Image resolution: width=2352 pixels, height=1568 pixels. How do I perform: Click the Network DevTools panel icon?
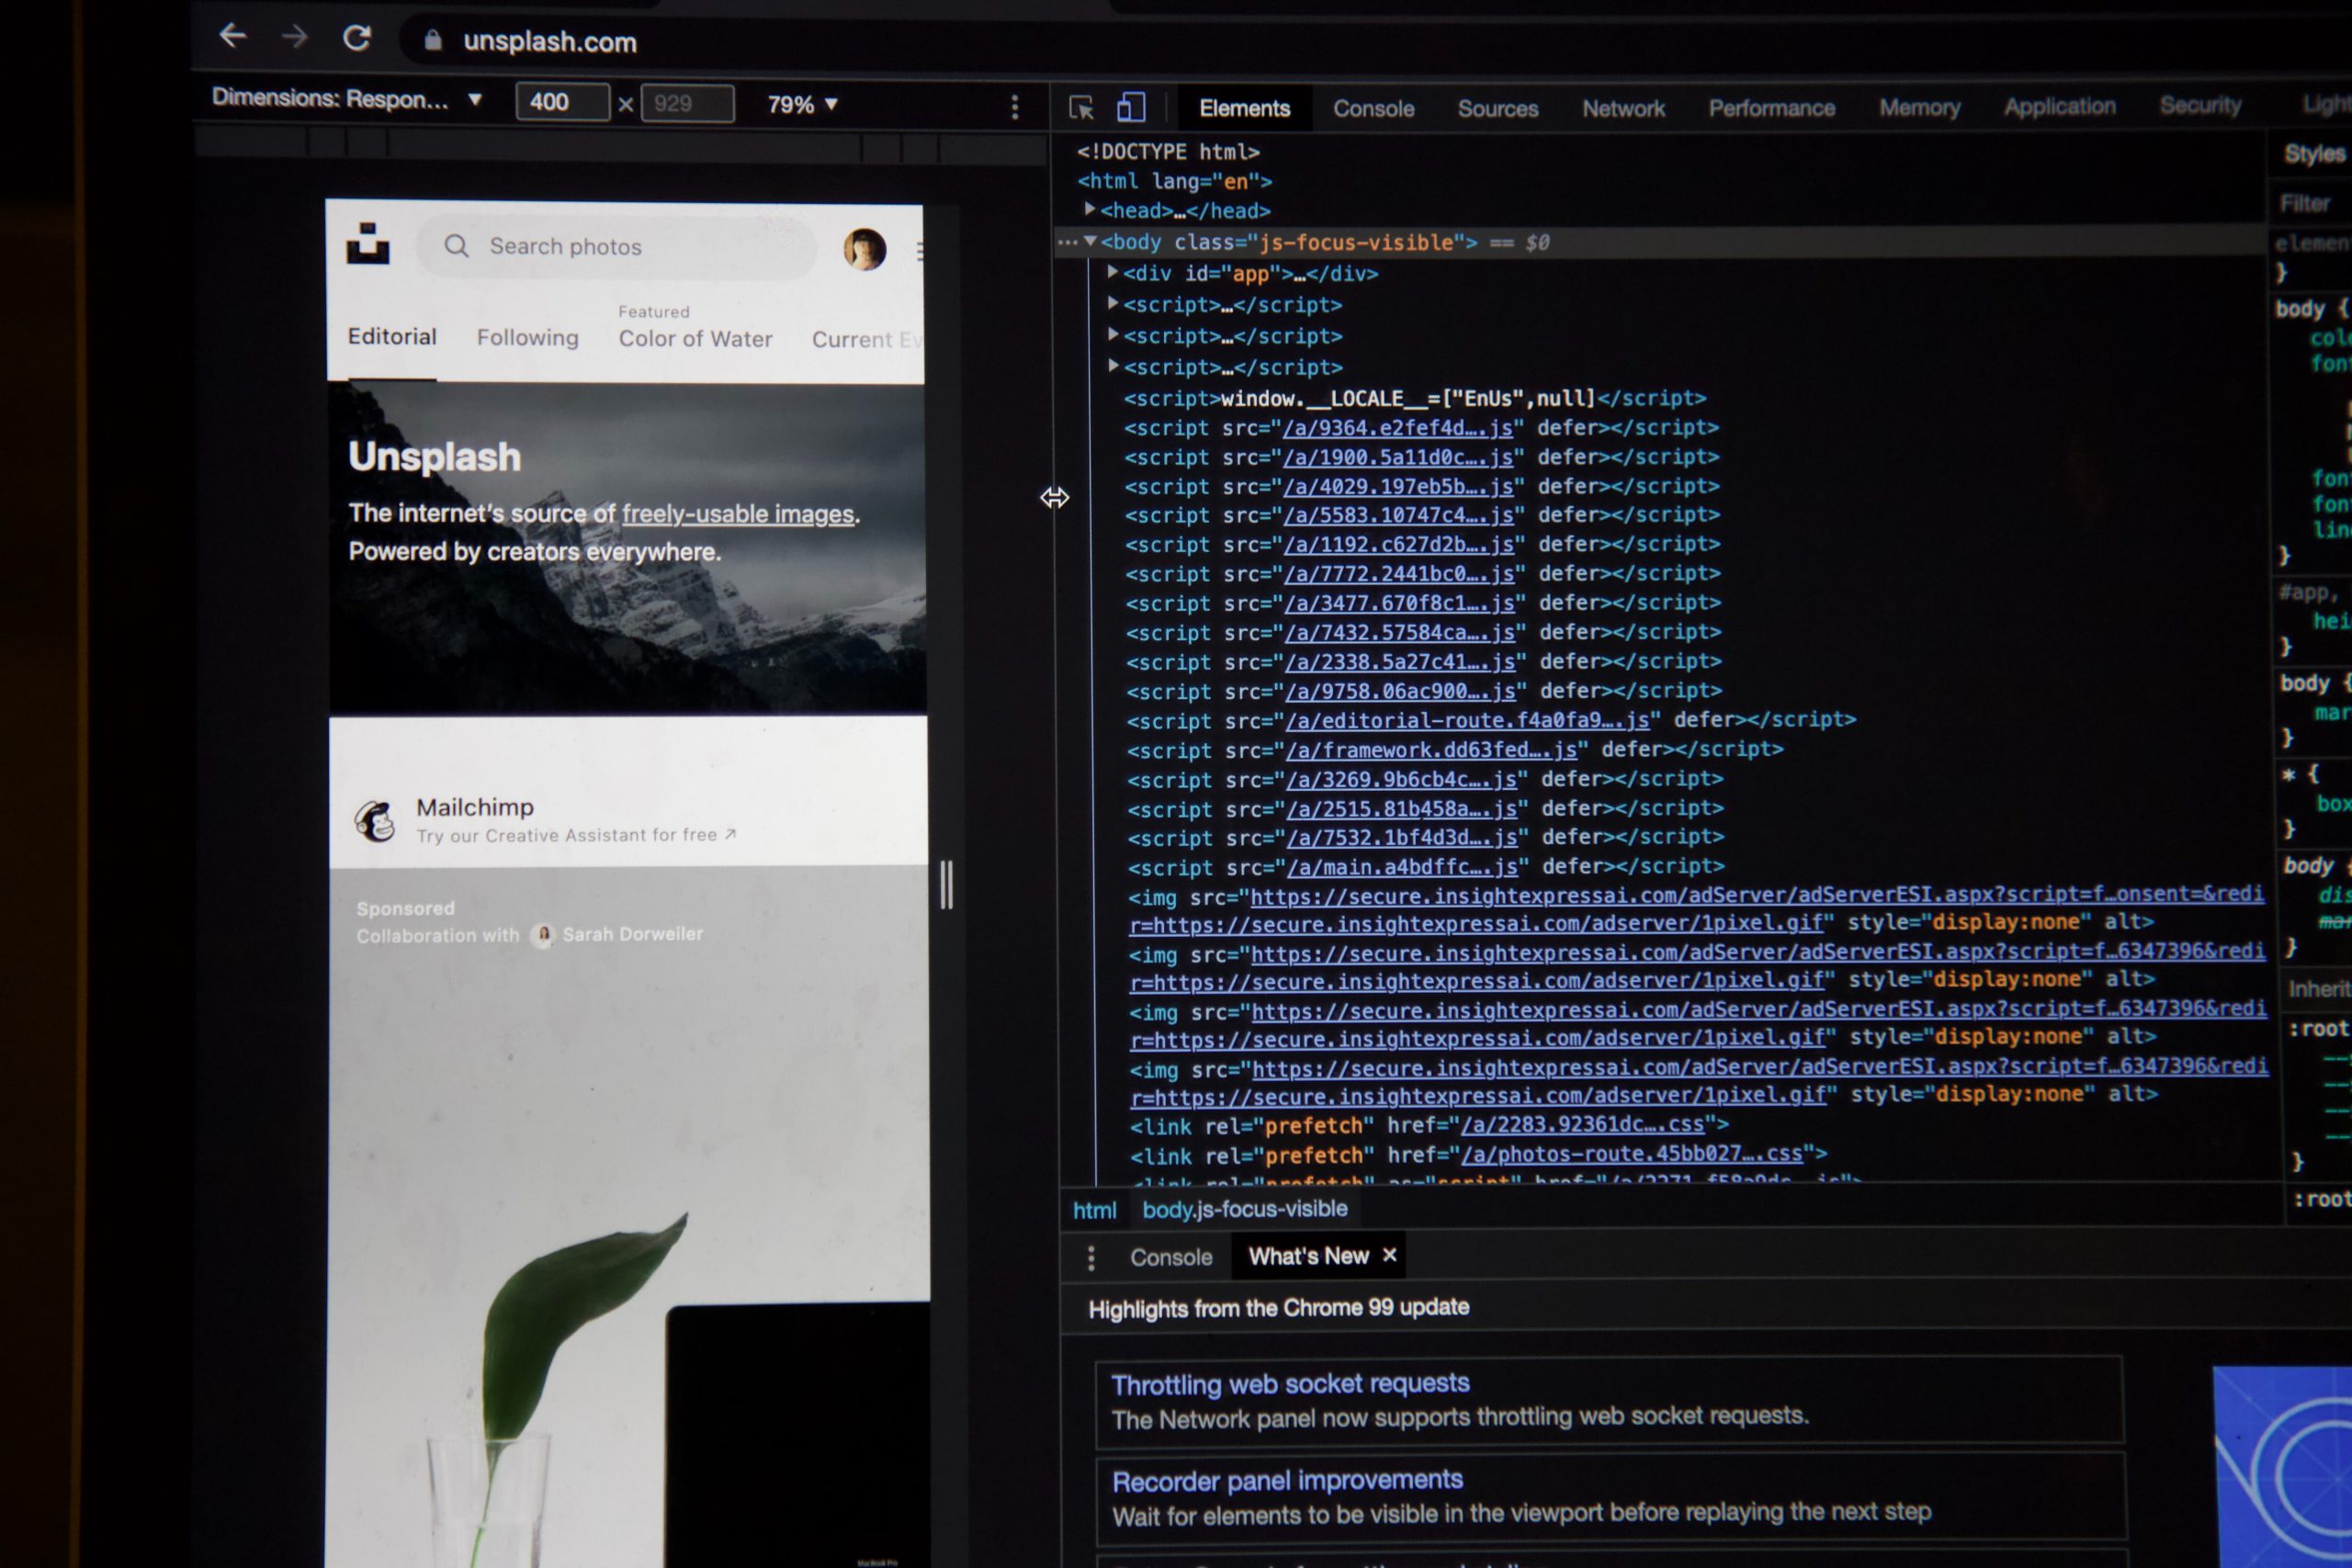pyautogui.click(x=1617, y=107)
